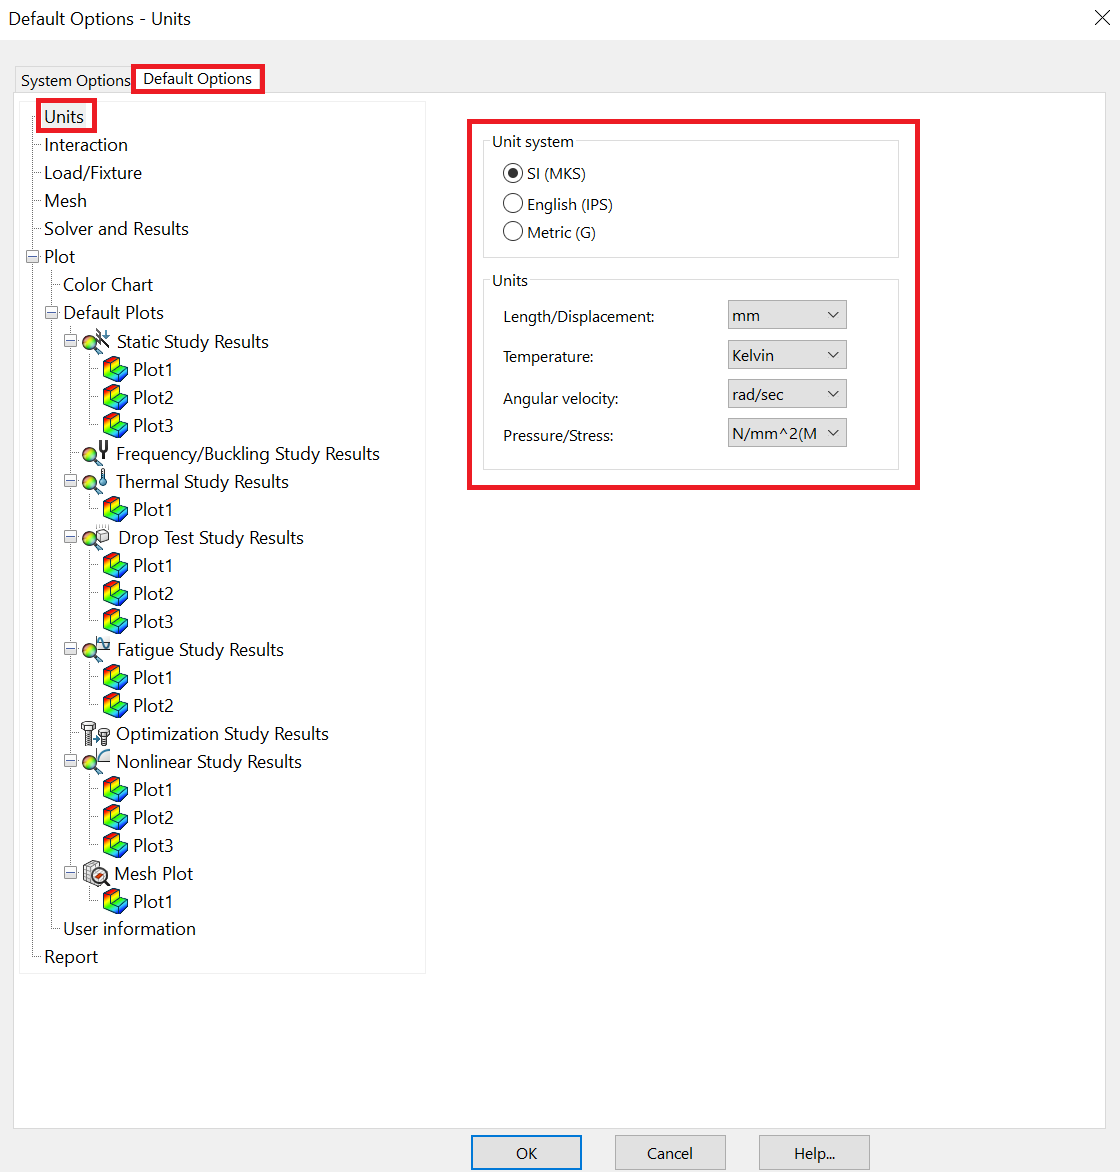Click the Drop Test Study Results icon
Image resolution: width=1120 pixels, height=1172 pixels.
pyautogui.click(x=96, y=538)
